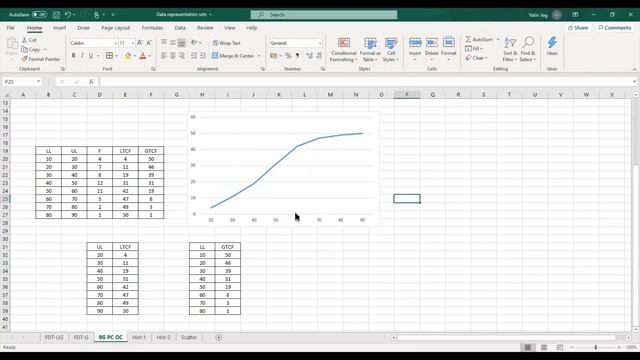Click Decrease Indent icon
The image size is (640, 360).
click(193, 56)
